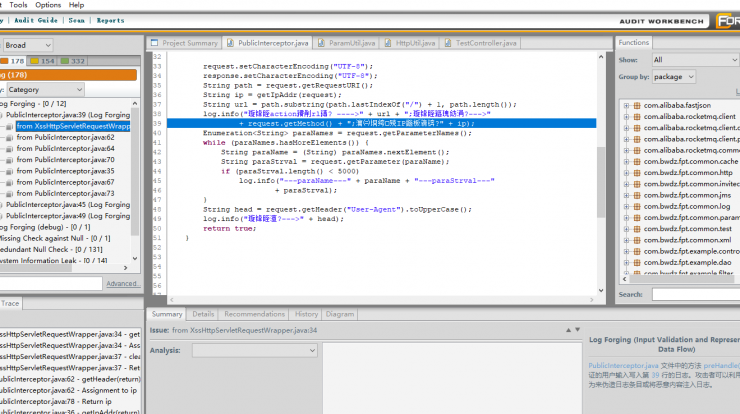
Task: Select 'Missing Check against Null' category
Action: 55,238
